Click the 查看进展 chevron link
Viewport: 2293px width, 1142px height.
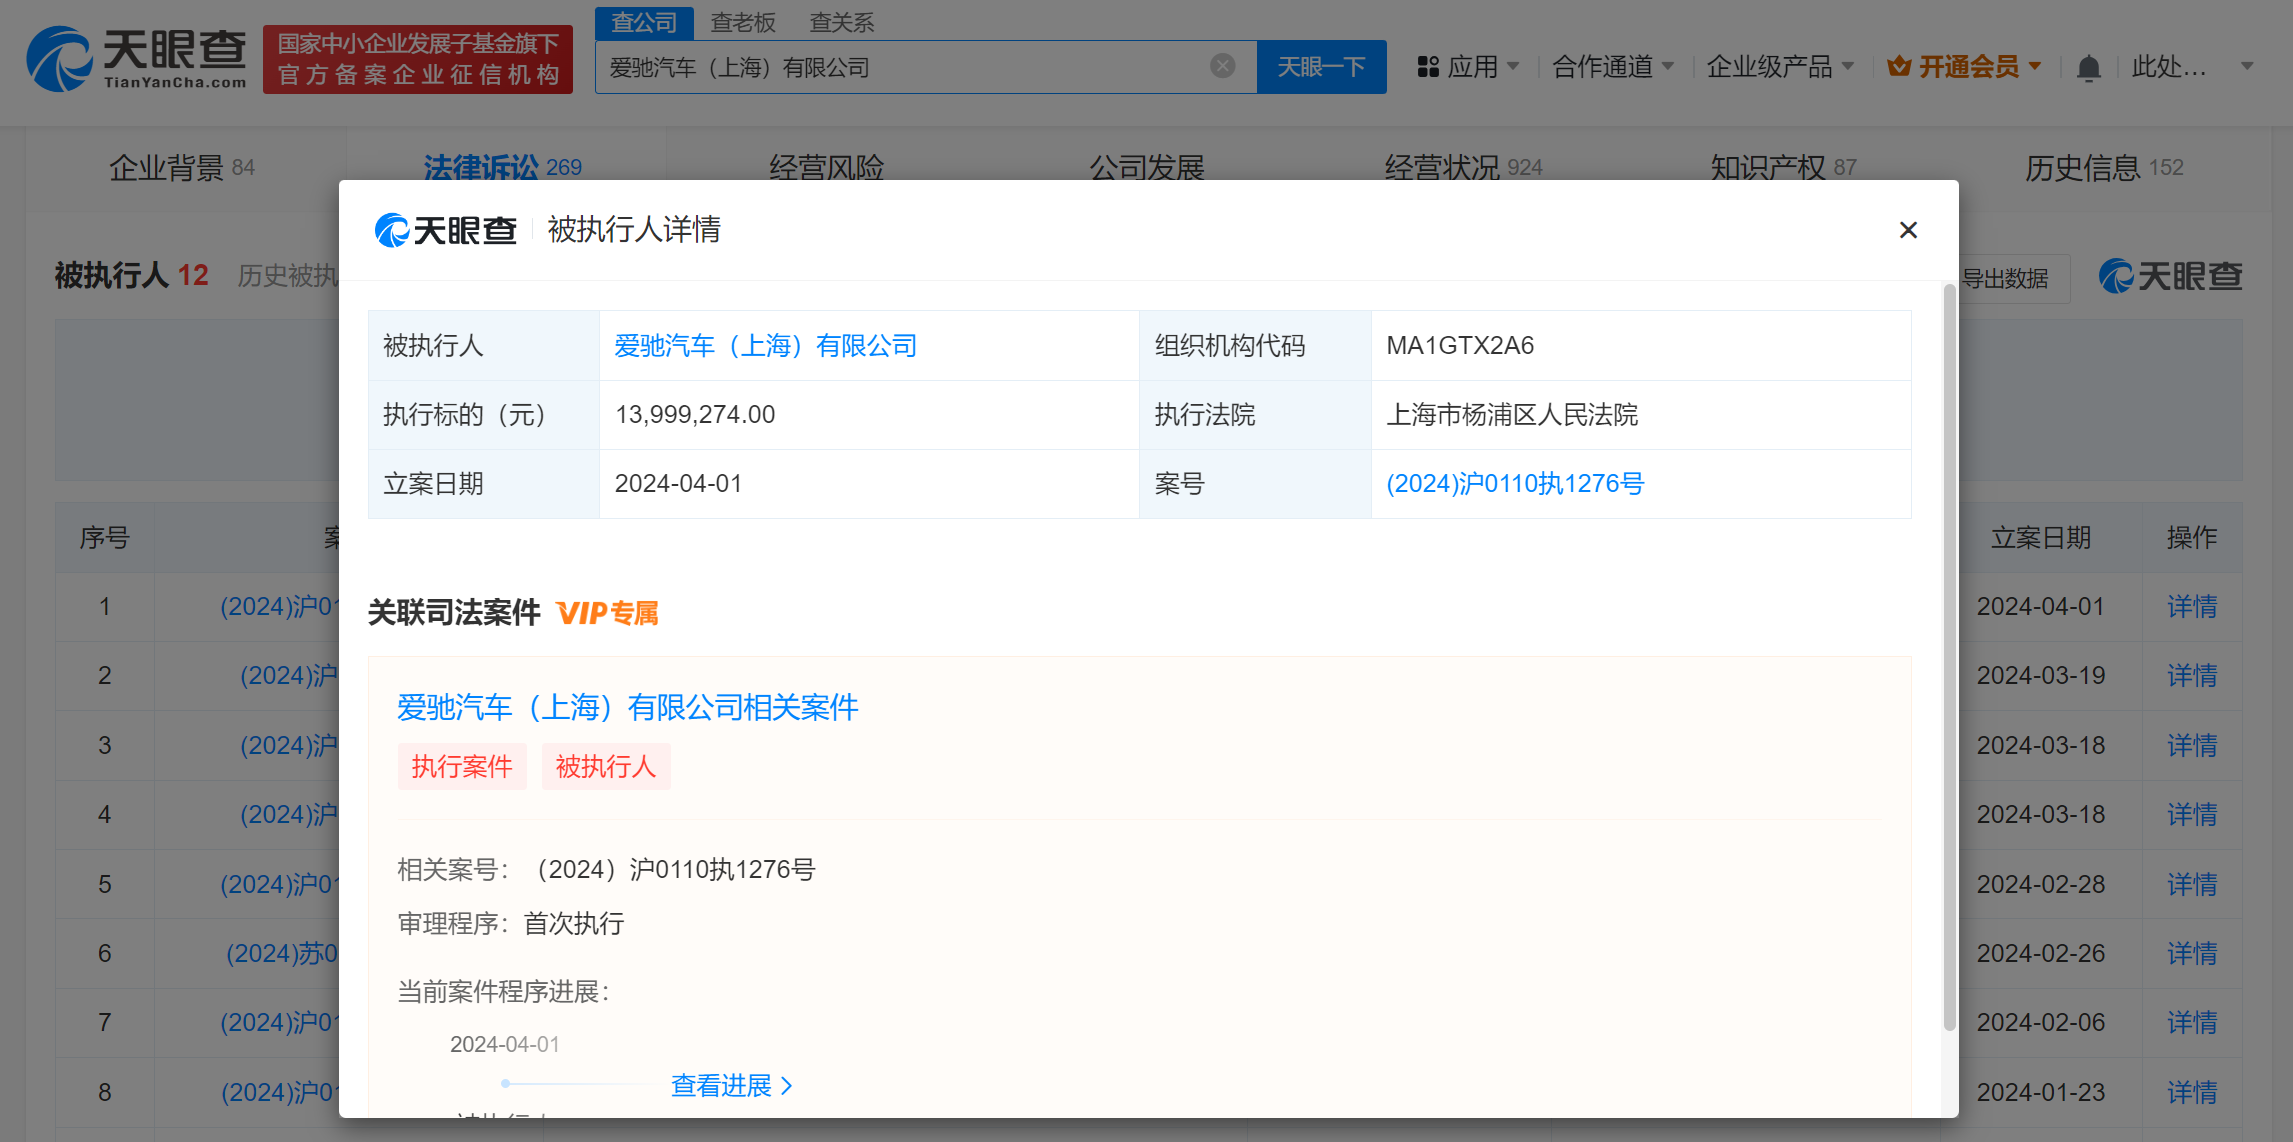(x=732, y=1085)
